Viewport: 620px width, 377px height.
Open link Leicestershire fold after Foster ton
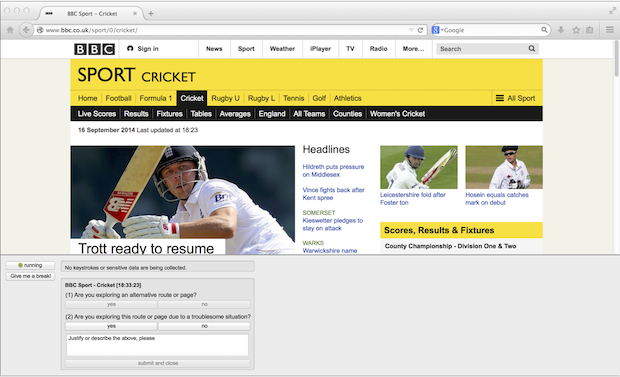413,199
